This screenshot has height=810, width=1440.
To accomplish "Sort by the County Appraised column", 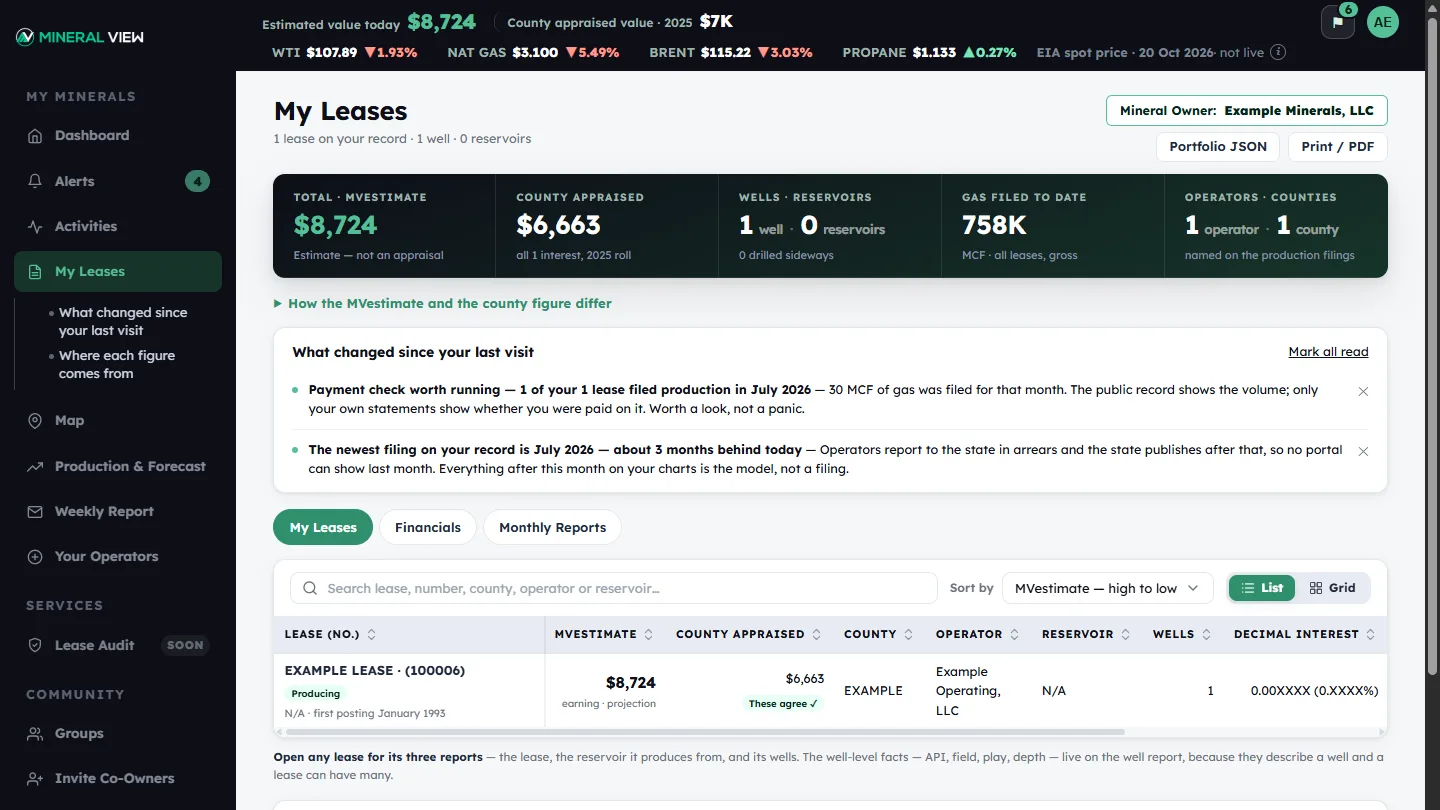I will (x=749, y=634).
